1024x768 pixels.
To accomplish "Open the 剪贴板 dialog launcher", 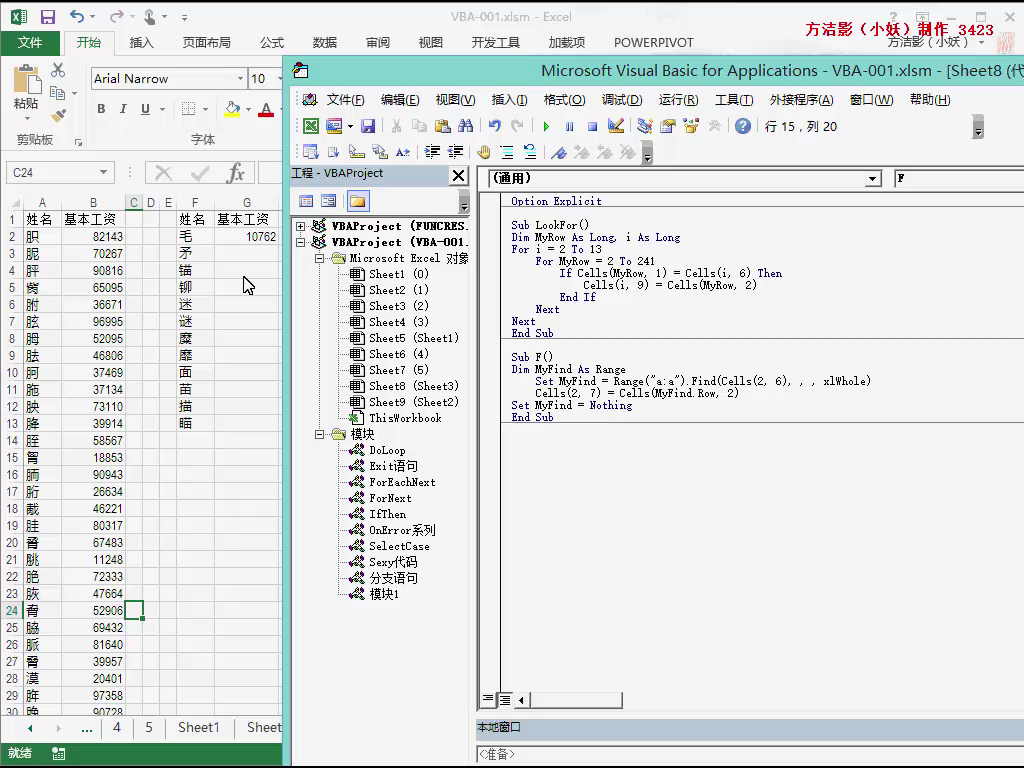I will coord(78,142).
